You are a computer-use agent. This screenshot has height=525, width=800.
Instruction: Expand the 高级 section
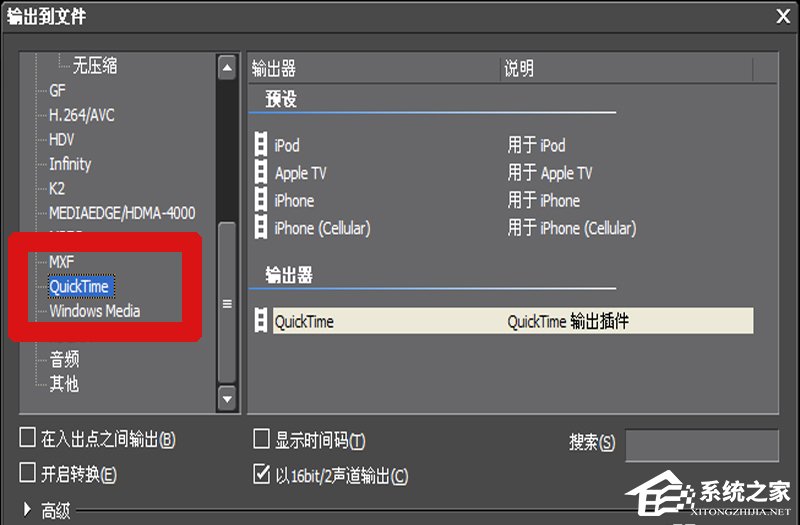pos(27,509)
